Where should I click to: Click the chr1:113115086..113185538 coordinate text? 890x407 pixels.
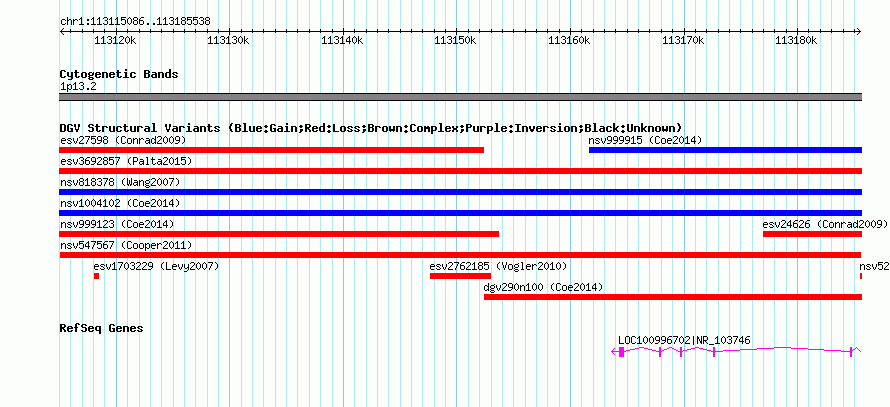[135, 22]
